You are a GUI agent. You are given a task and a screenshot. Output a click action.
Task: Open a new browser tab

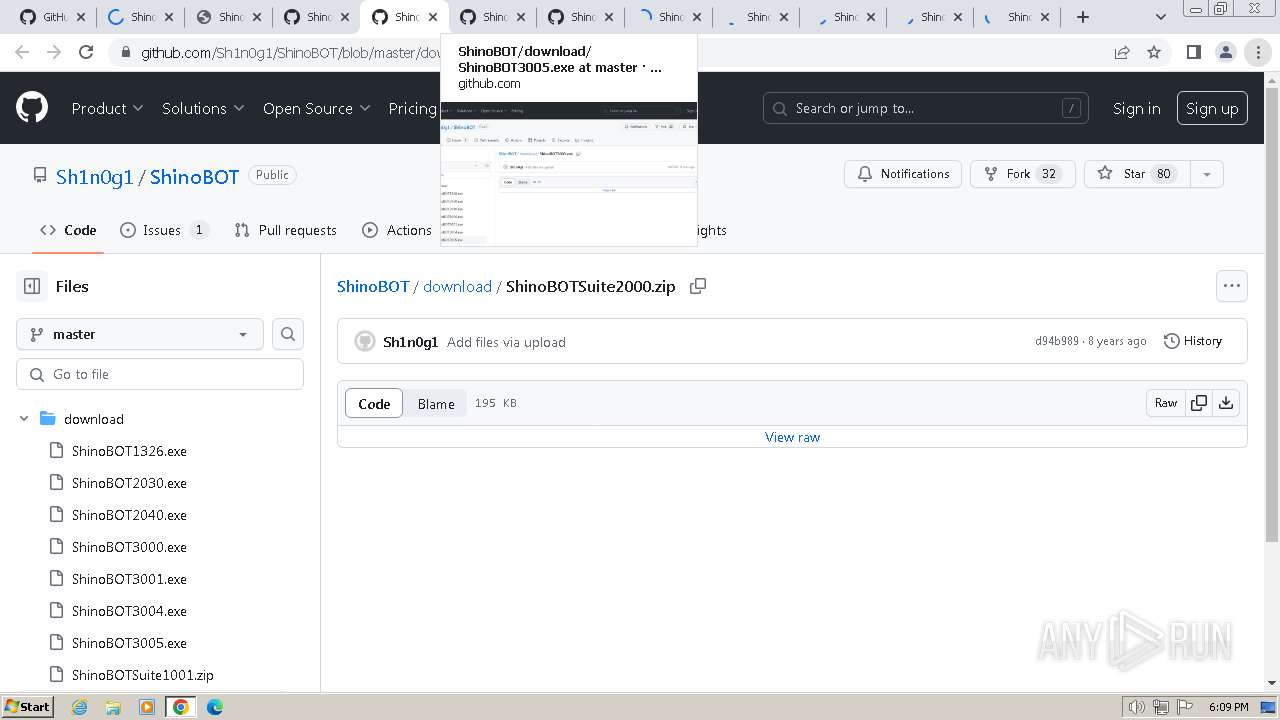[1083, 17]
